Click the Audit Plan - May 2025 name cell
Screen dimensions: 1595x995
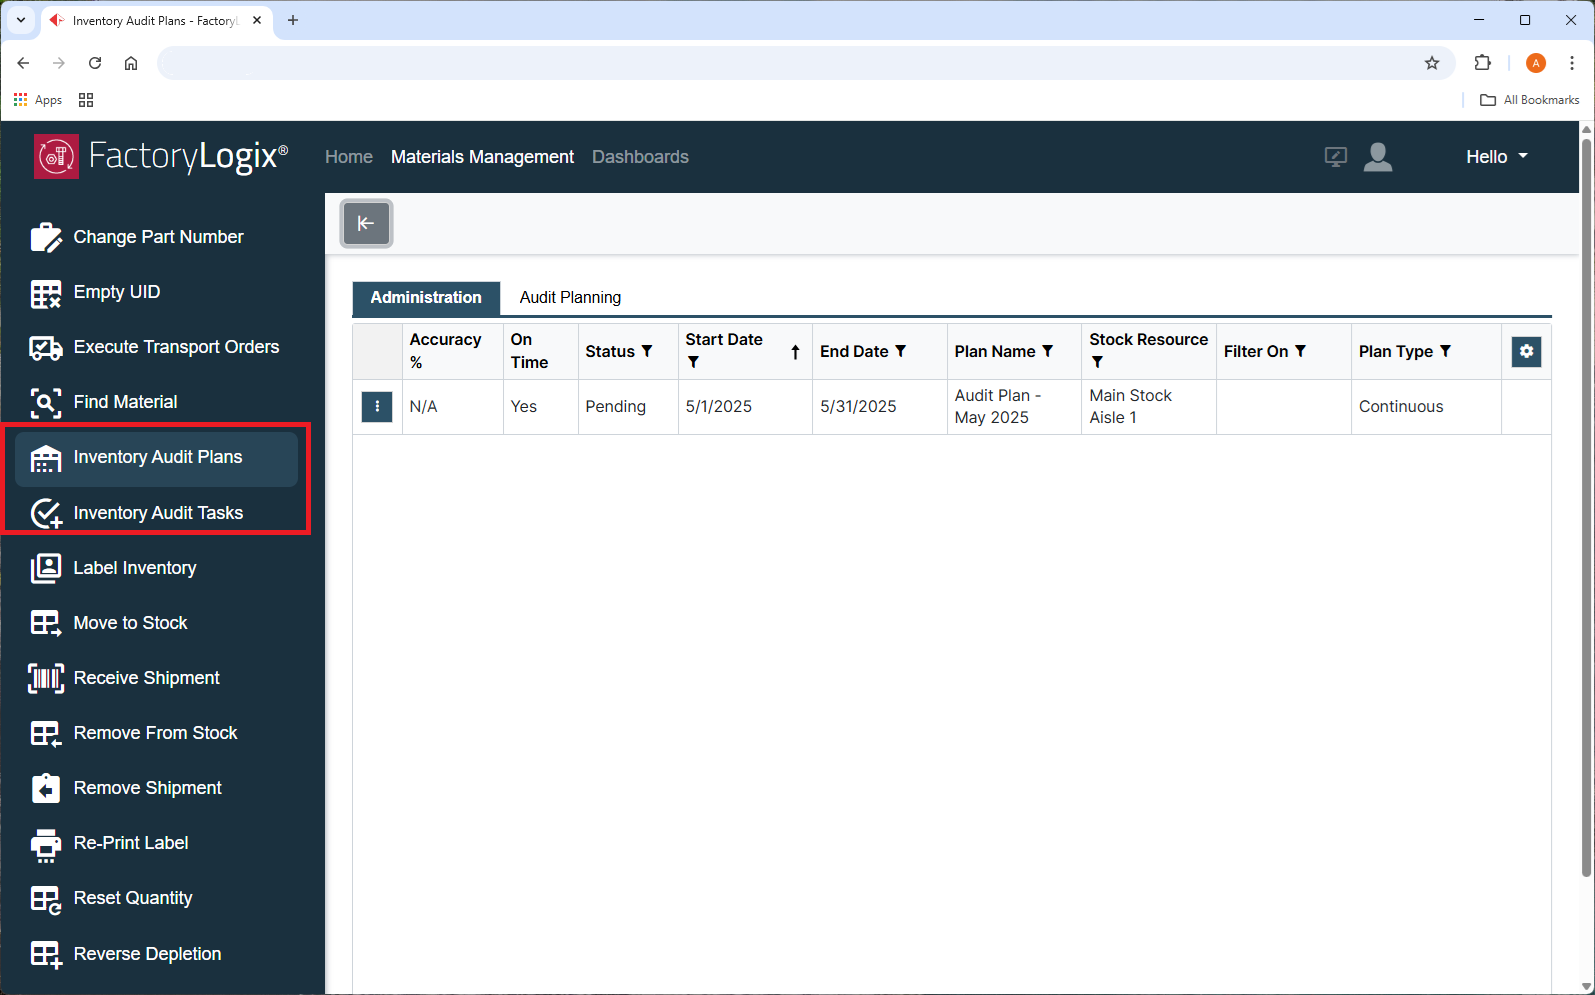tap(1014, 407)
